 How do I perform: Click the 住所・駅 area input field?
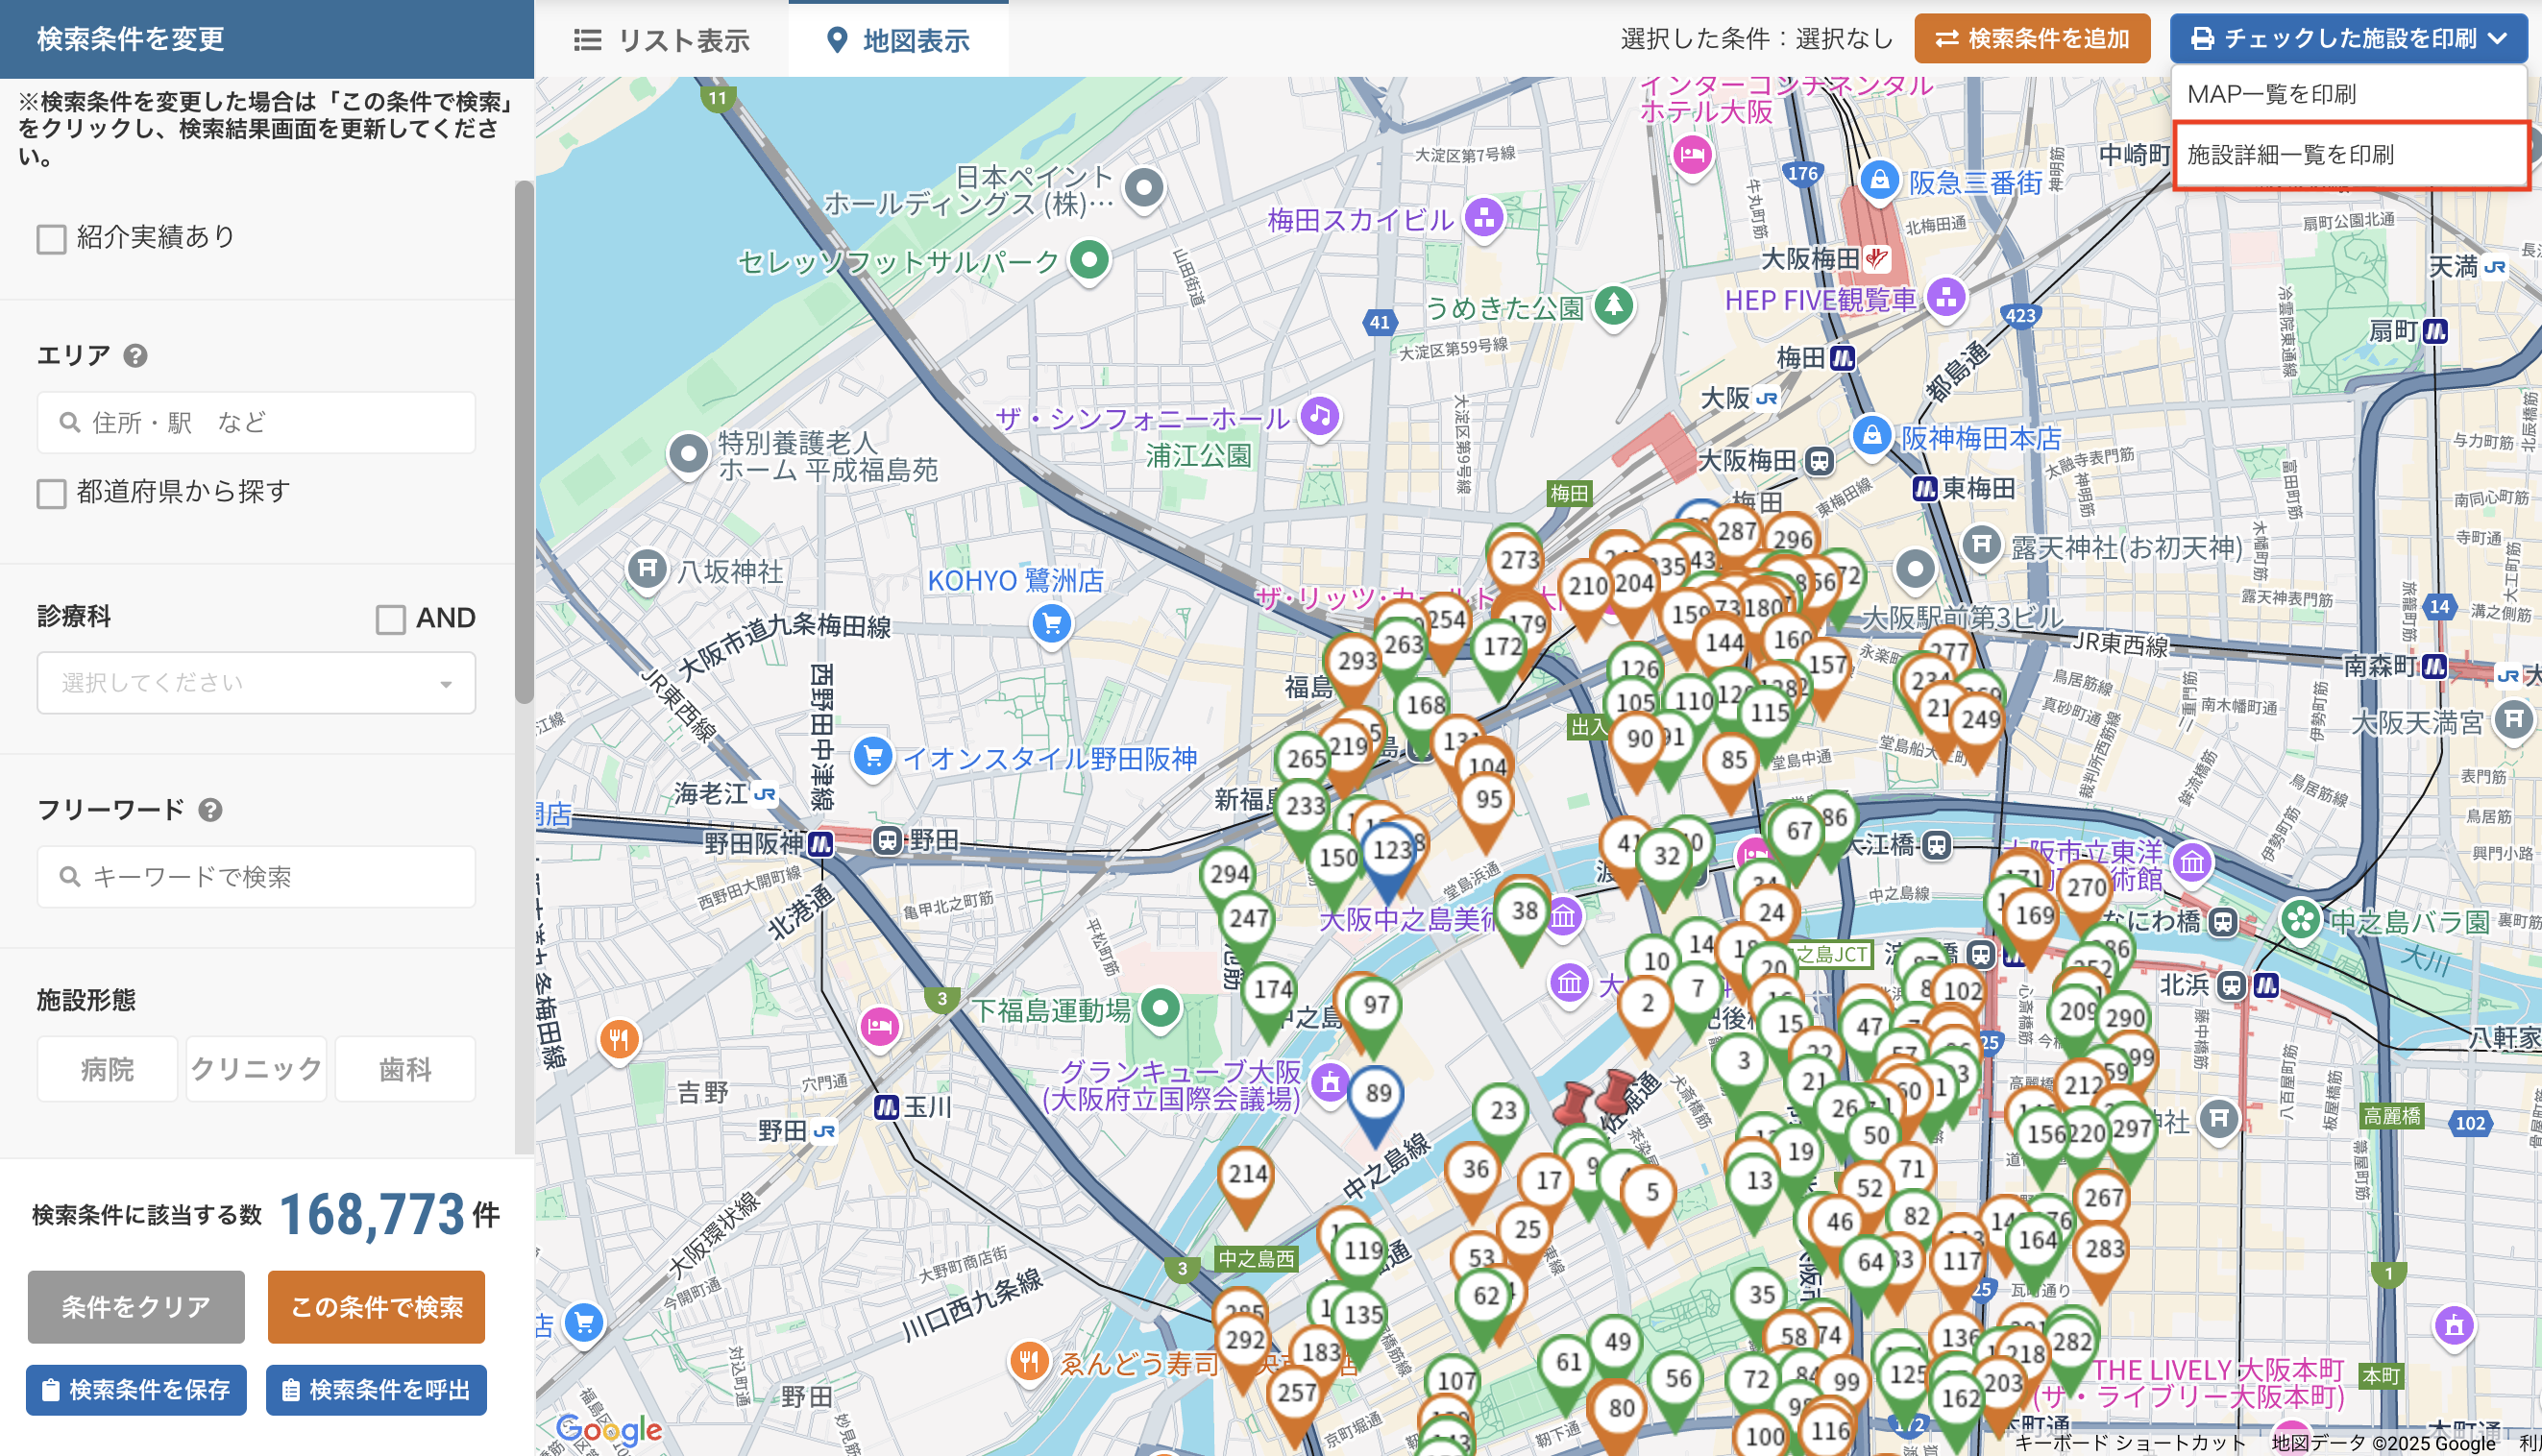click(256, 422)
